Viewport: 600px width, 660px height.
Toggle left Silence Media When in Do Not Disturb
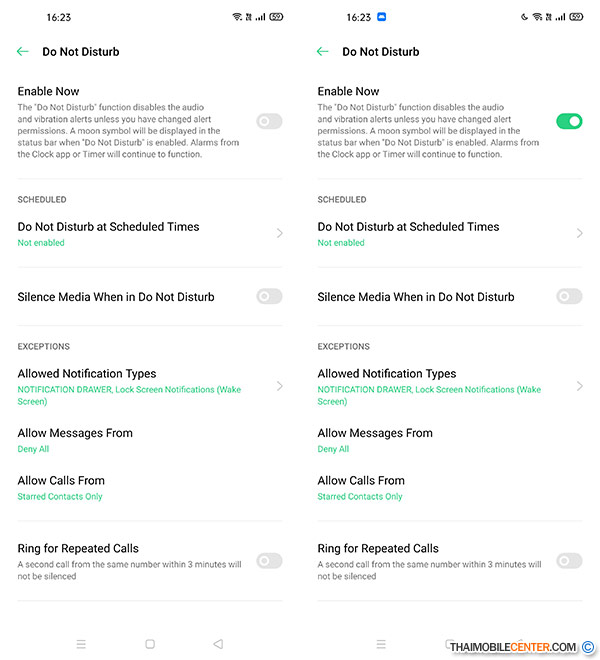coord(269,297)
